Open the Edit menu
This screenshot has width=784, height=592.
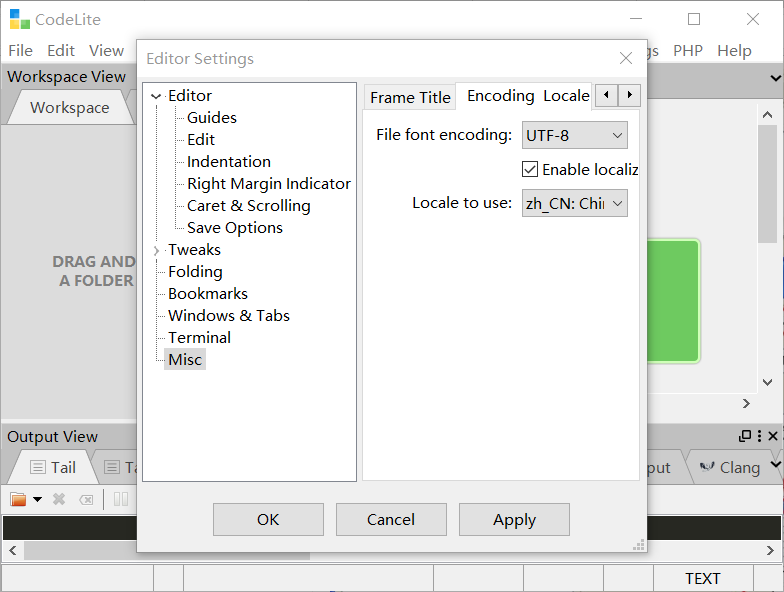click(x=61, y=50)
